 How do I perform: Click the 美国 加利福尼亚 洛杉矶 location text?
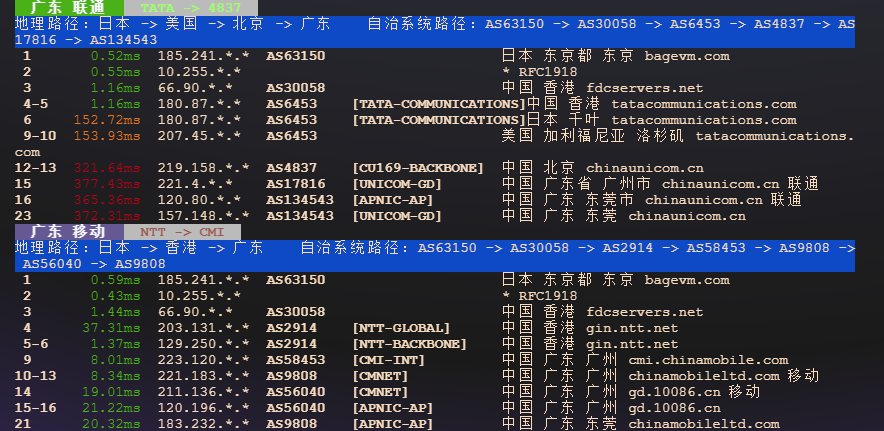click(593, 136)
